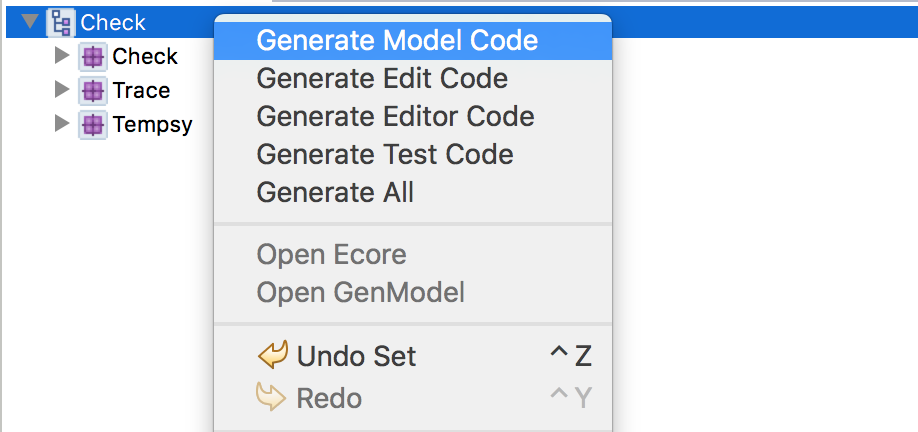Click the Check package icon
The image size is (918, 432).
92,57
